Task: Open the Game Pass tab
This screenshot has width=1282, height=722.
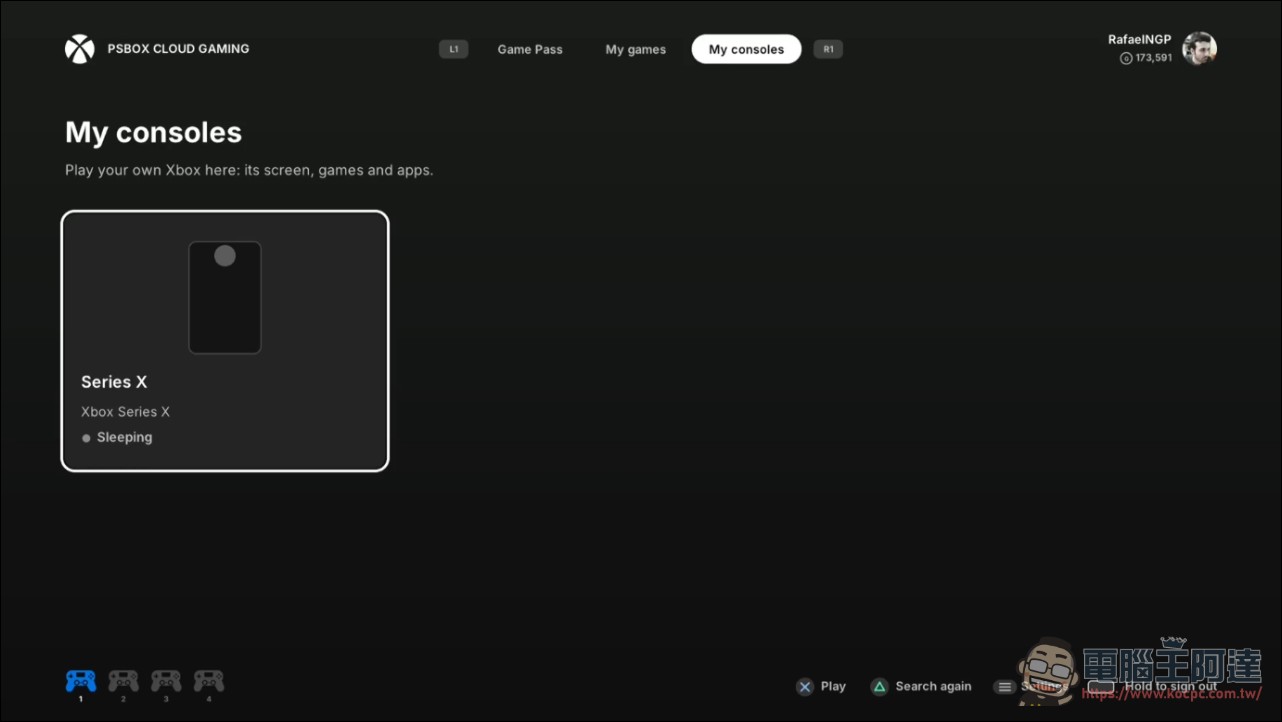Action: 530,49
